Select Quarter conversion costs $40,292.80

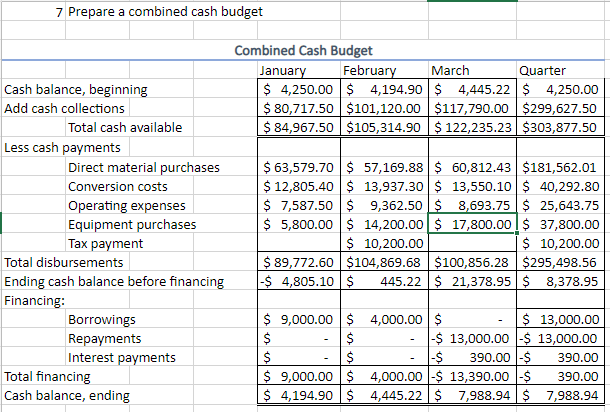coord(561,187)
